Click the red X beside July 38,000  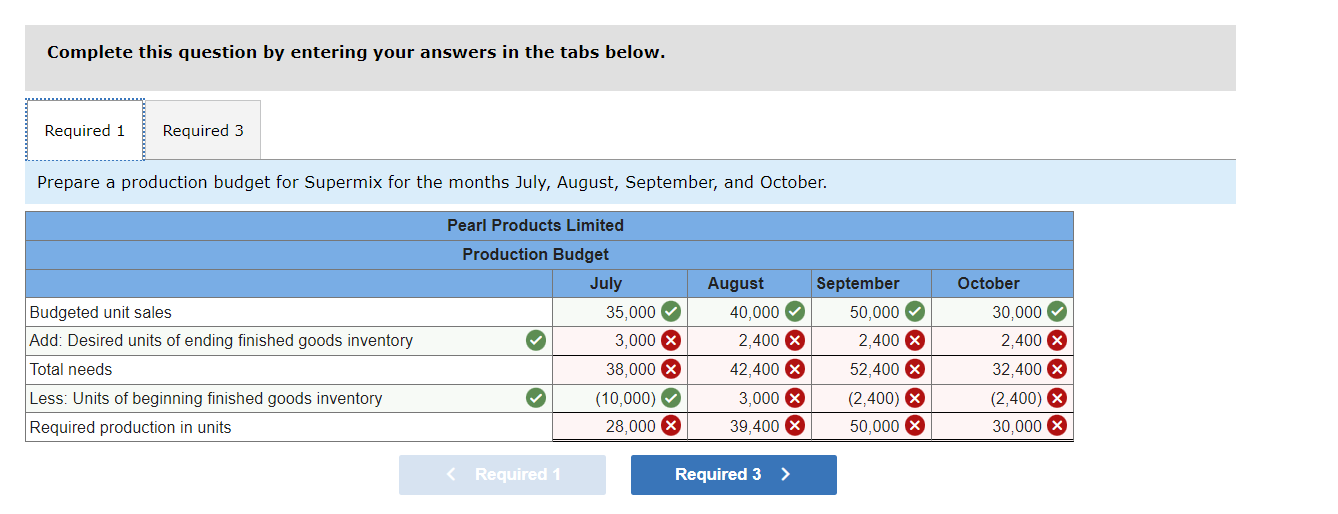click(x=671, y=369)
